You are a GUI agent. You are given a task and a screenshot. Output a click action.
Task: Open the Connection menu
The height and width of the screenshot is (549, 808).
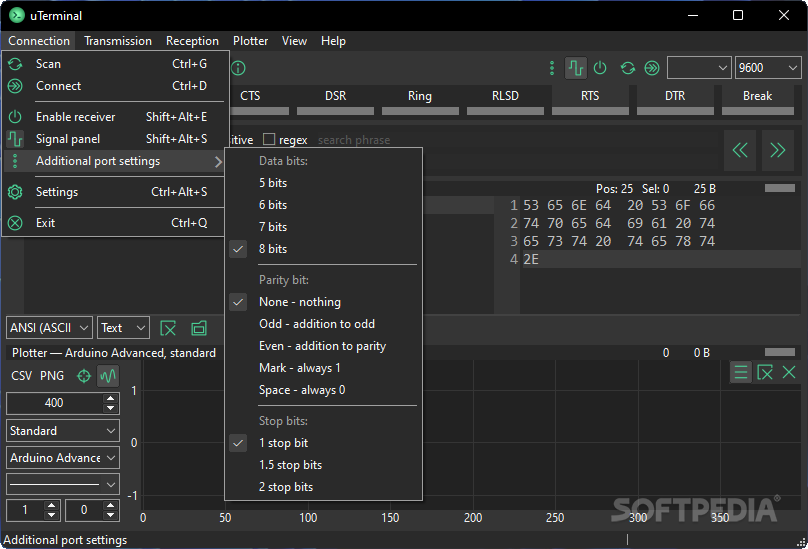(39, 41)
